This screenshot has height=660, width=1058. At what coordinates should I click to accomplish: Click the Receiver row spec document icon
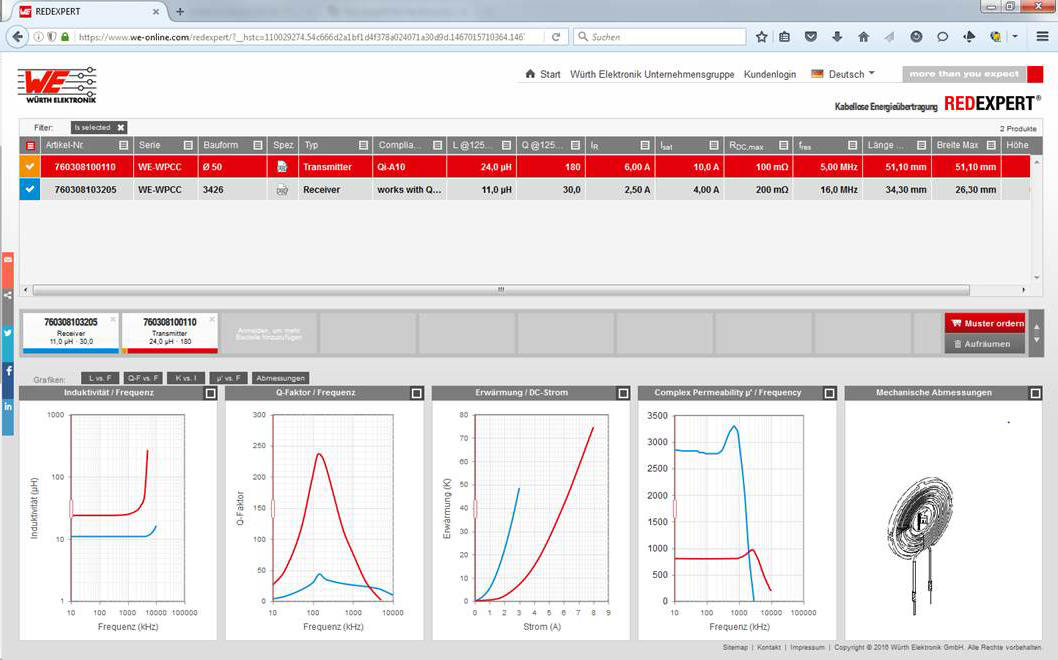pyautogui.click(x=283, y=189)
